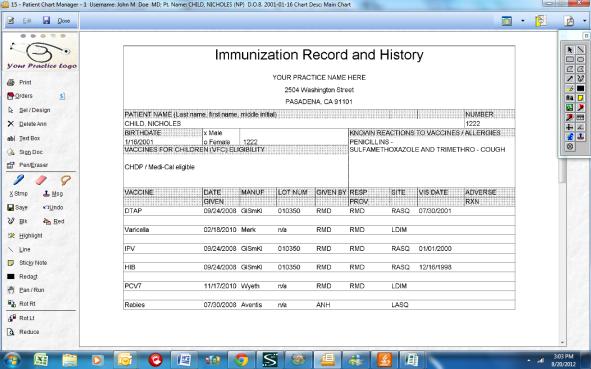This screenshot has height=369, width=591.
Task: Open Google Chrome from the taskbar
Action: coord(241,360)
